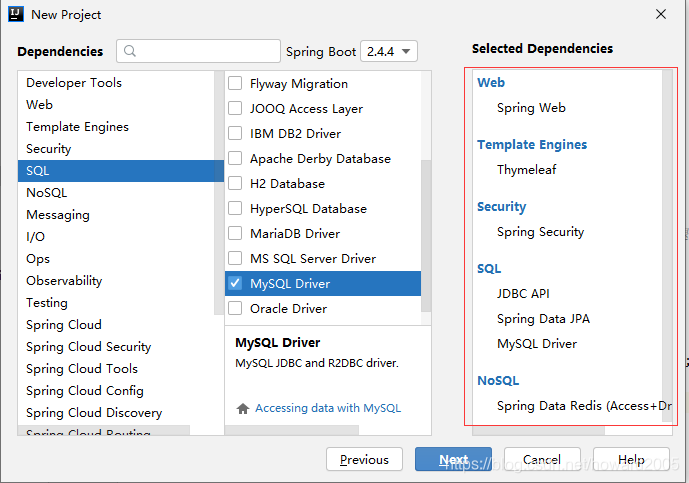Click the search magnifier icon
This screenshot has width=689, height=483.
[x=130, y=51]
